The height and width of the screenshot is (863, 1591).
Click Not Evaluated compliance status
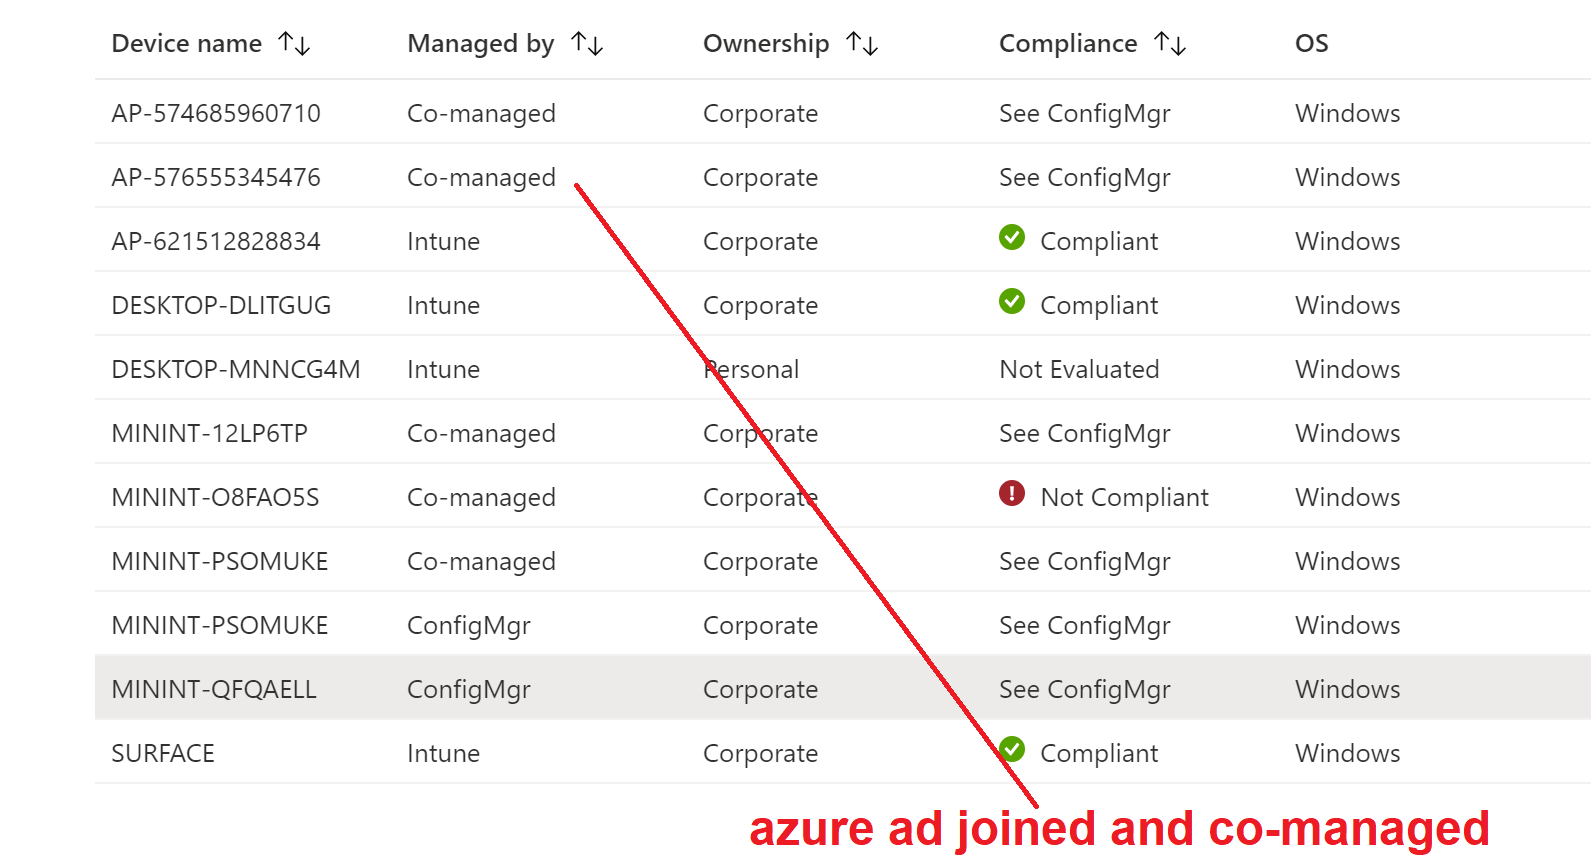(x=1079, y=369)
